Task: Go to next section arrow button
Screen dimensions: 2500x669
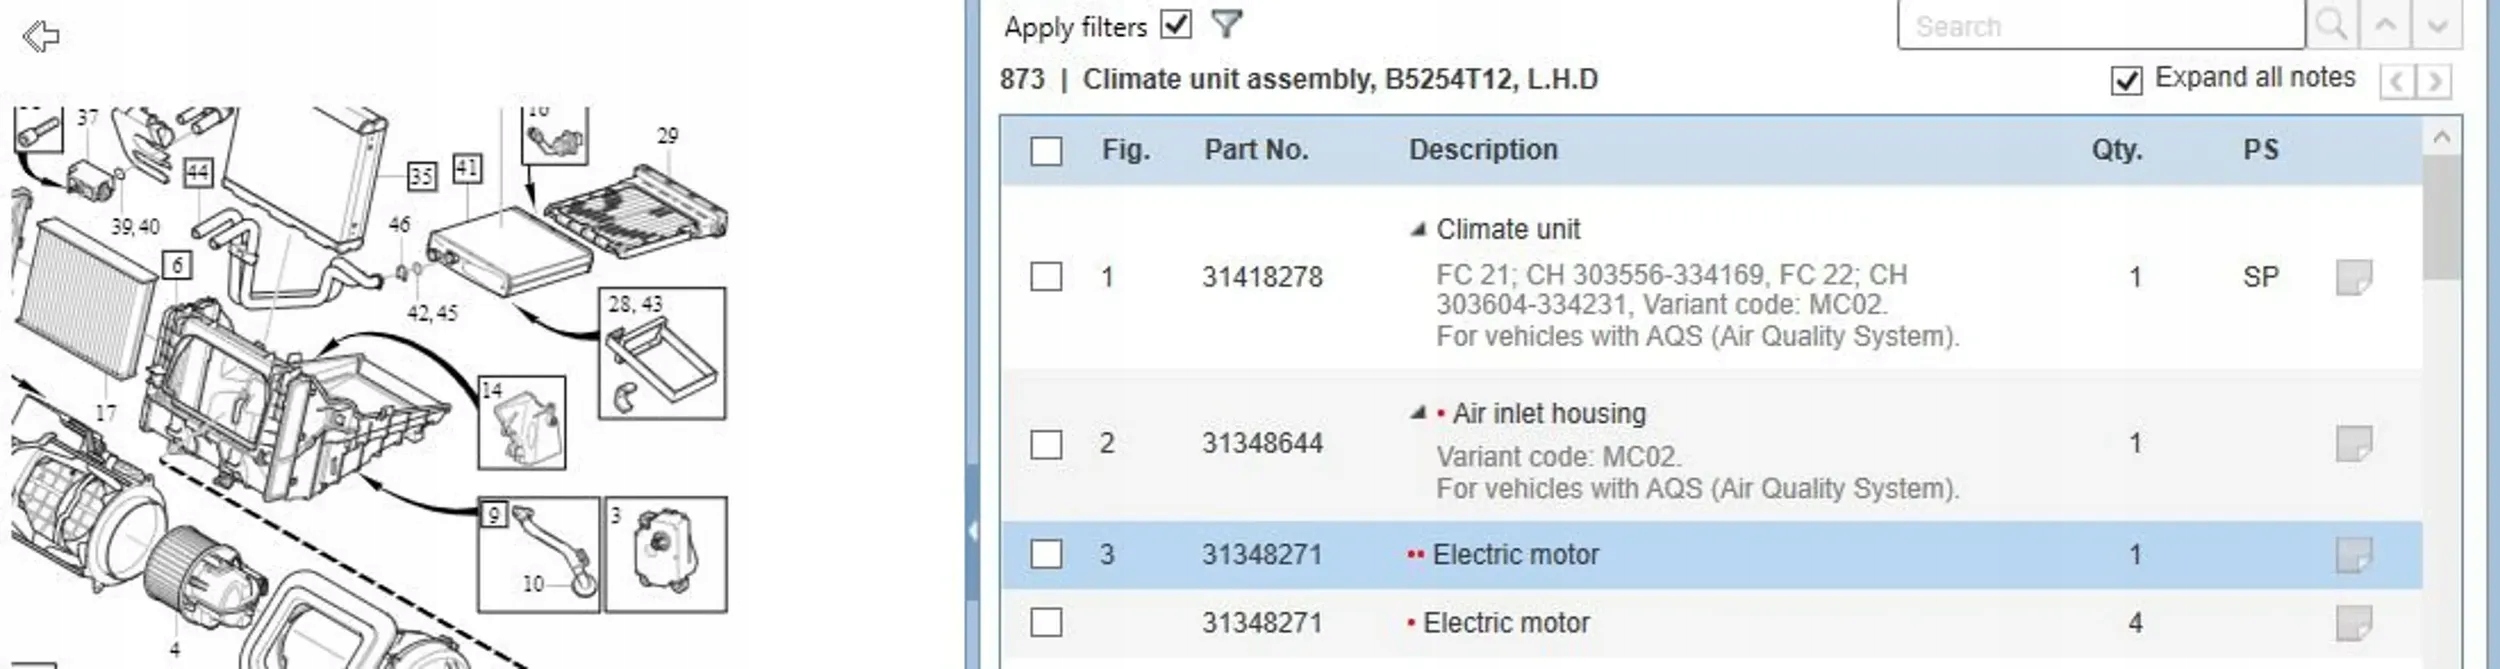Action: [2435, 81]
